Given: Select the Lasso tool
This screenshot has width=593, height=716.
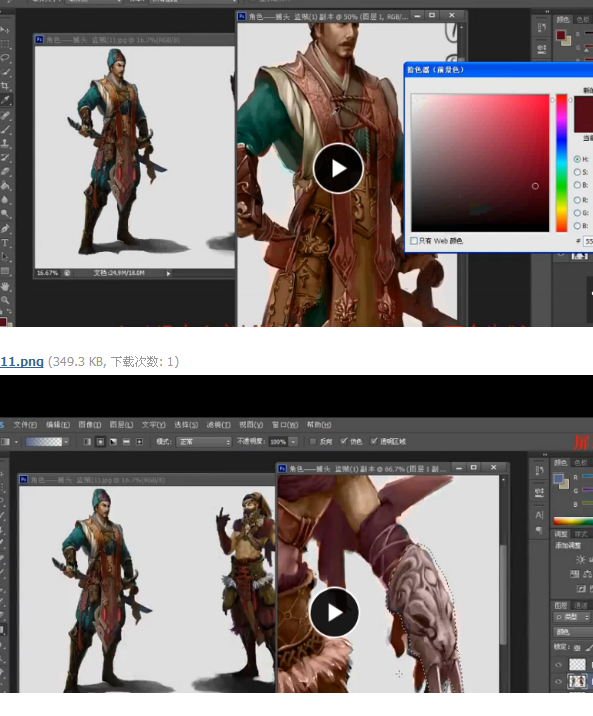Looking at the screenshot, I should click(x=5, y=58).
